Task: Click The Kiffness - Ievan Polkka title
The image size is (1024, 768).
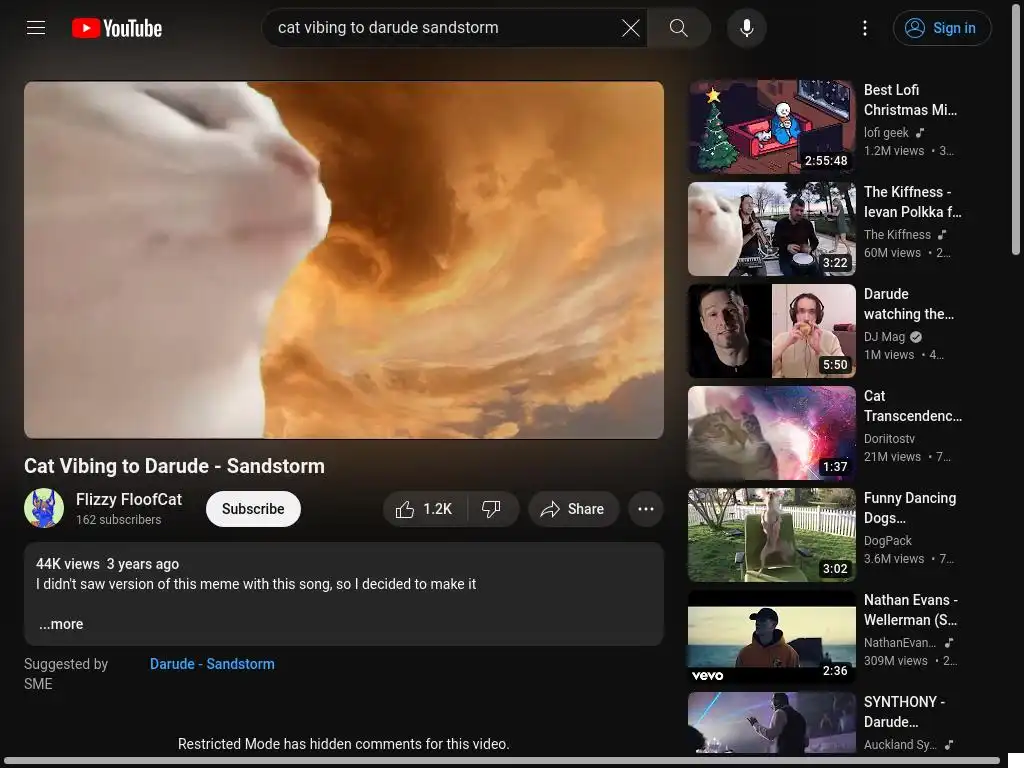Action: click(x=912, y=202)
